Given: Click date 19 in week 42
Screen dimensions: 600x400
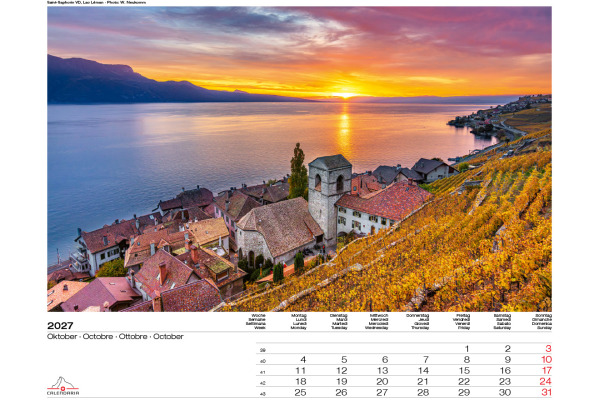Looking at the screenshot, I should [x=342, y=382].
